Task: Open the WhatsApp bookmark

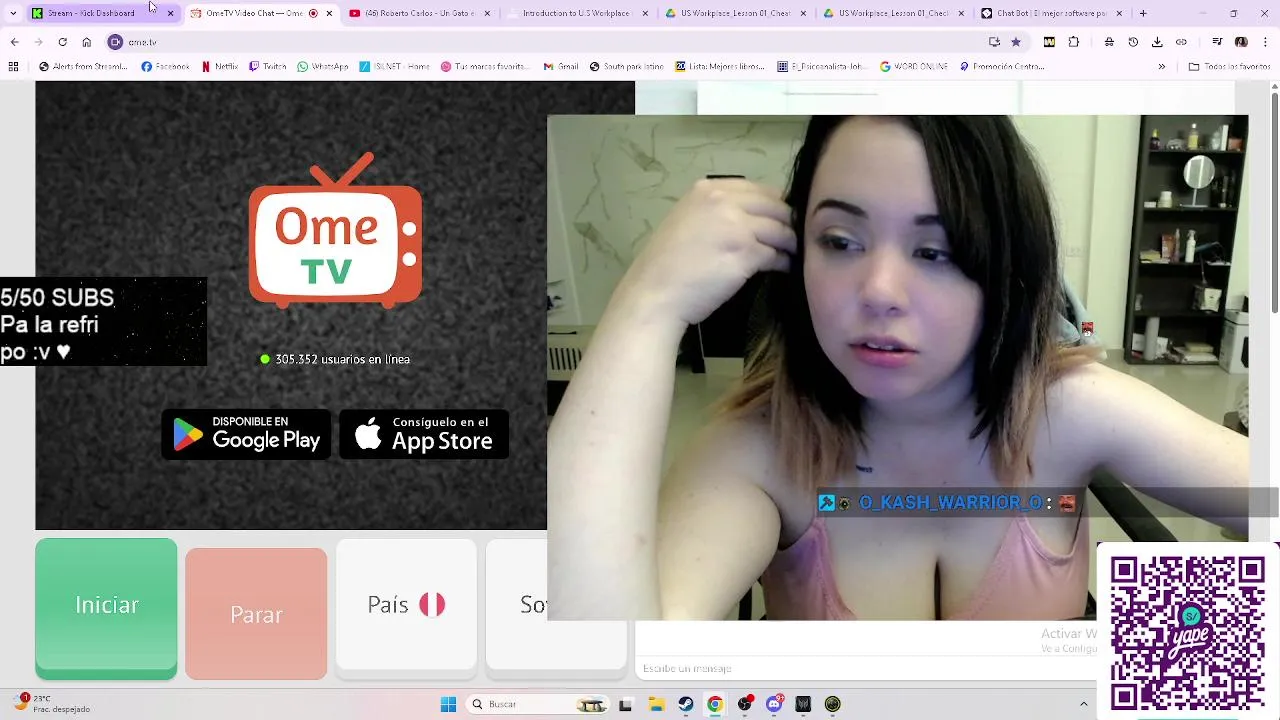Action: 323,67
